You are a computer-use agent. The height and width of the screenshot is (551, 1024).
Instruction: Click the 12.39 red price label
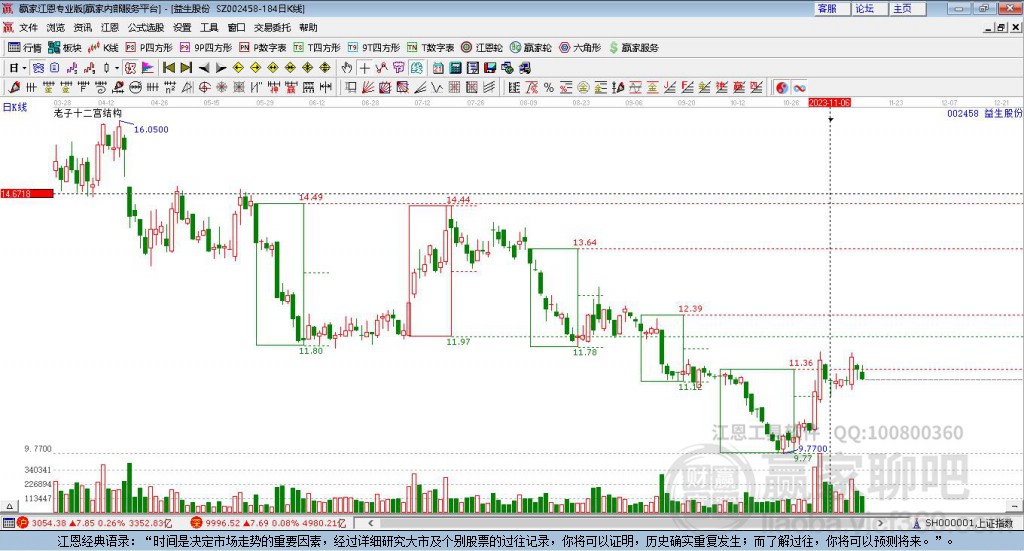pyautogui.click(x=690, y=309)
